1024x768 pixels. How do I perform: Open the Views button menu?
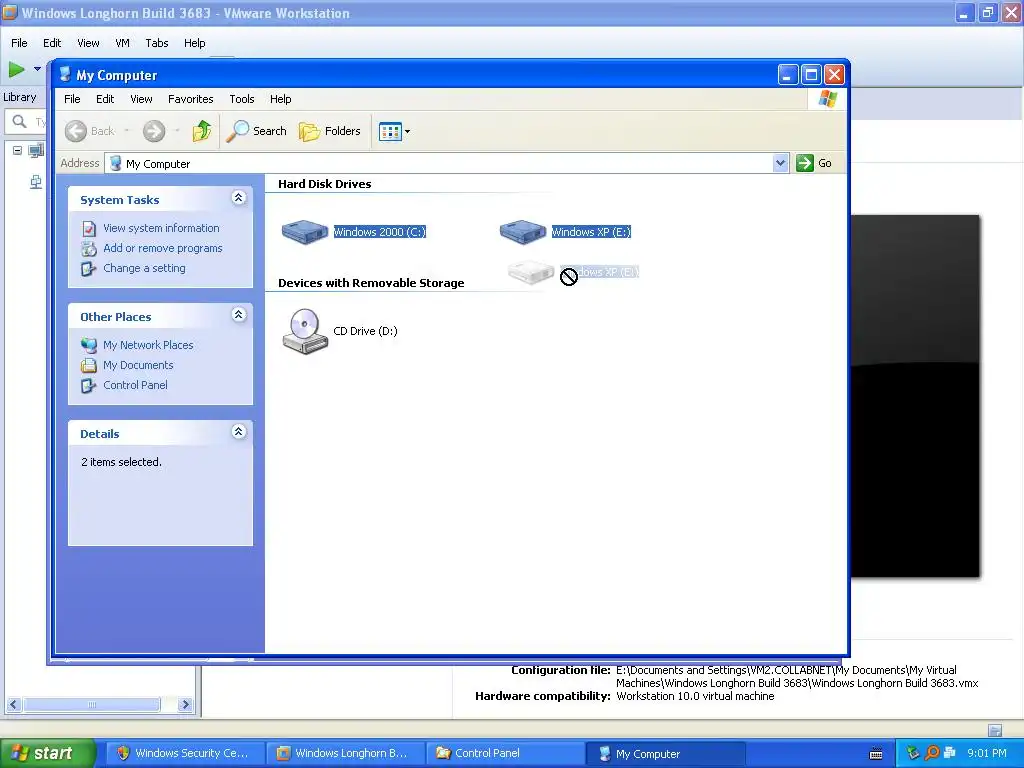394,131
